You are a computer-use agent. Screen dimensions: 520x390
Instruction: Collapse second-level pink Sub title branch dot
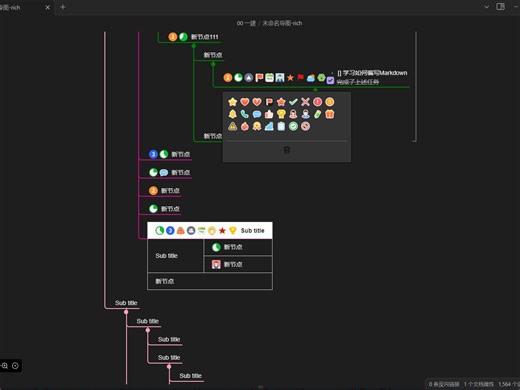click(x=148, y=330)
